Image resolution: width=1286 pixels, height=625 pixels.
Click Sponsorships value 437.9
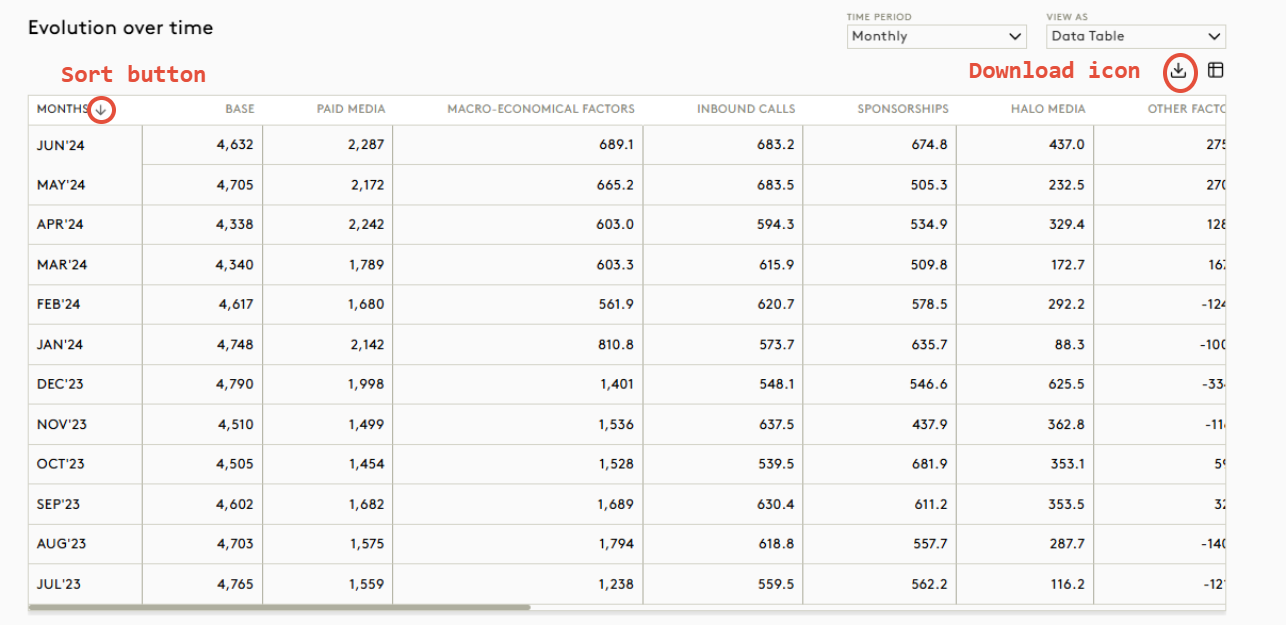929,424
